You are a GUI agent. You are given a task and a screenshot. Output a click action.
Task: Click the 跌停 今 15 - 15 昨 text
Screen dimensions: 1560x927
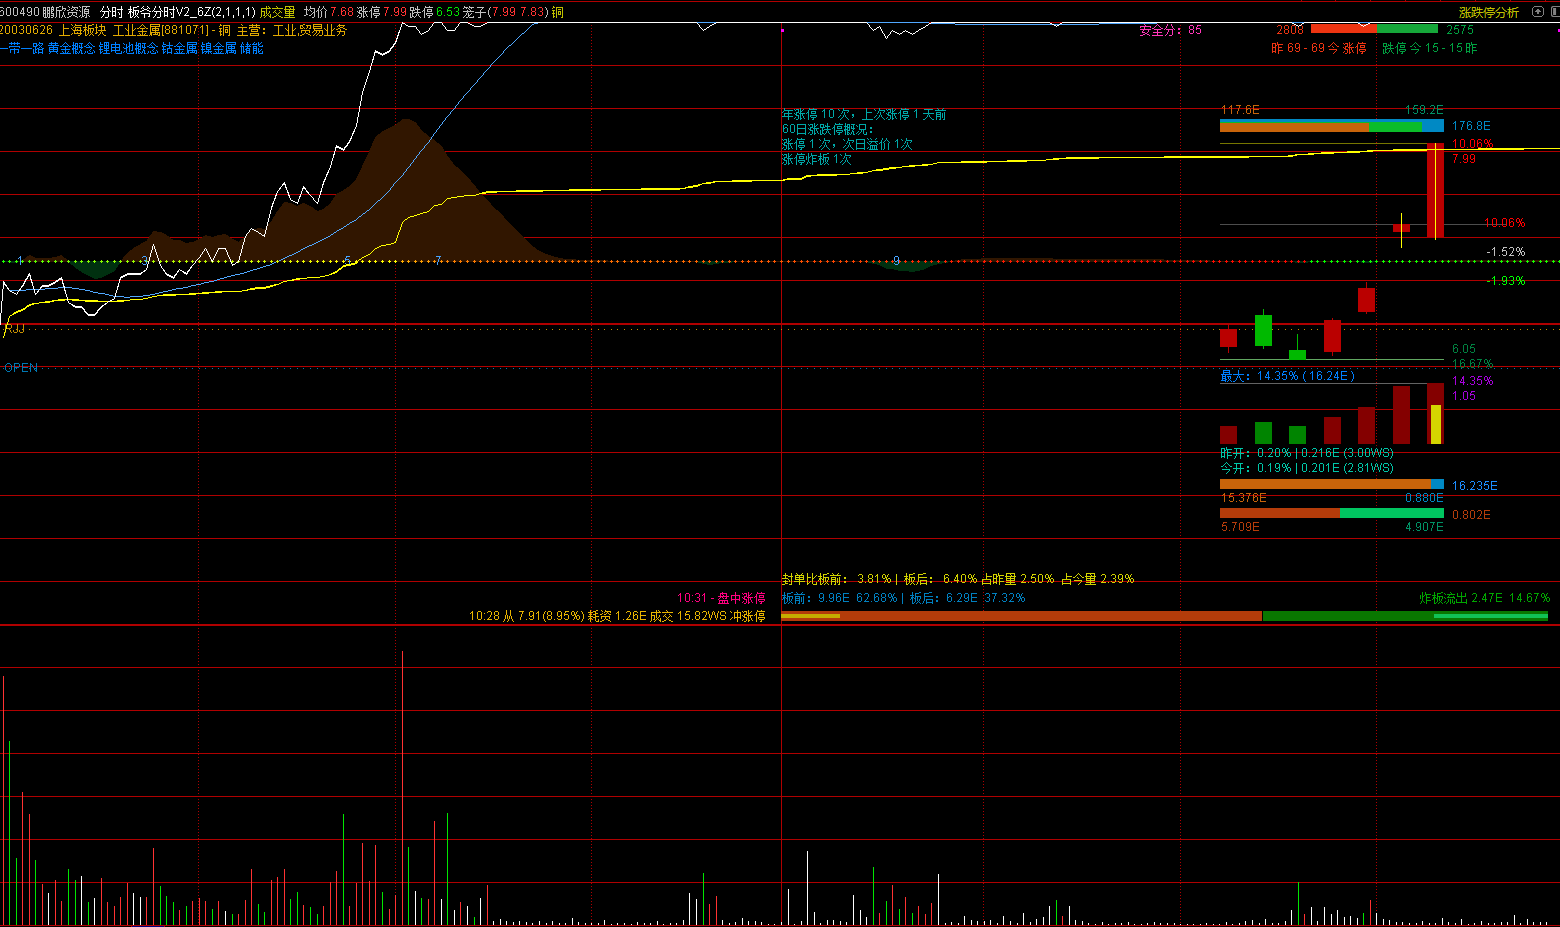(1430, 48)
